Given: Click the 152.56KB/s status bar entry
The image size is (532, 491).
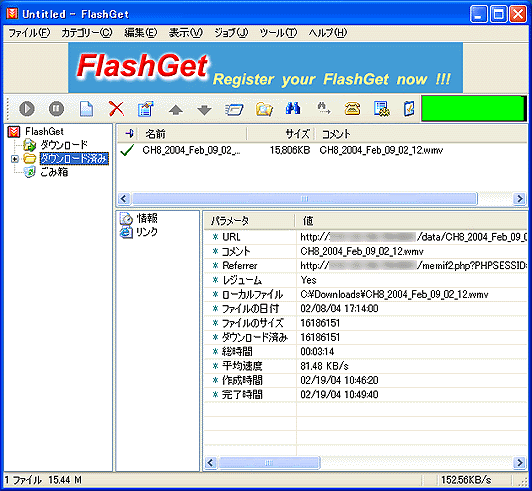Looking at the screenshot, I should coord(466,480).
